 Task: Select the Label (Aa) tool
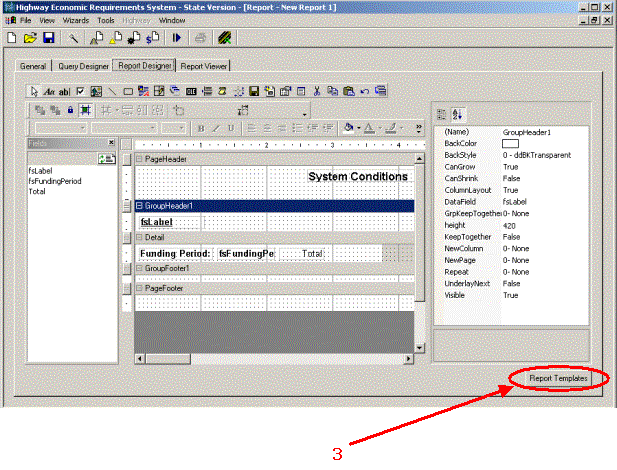49,91
